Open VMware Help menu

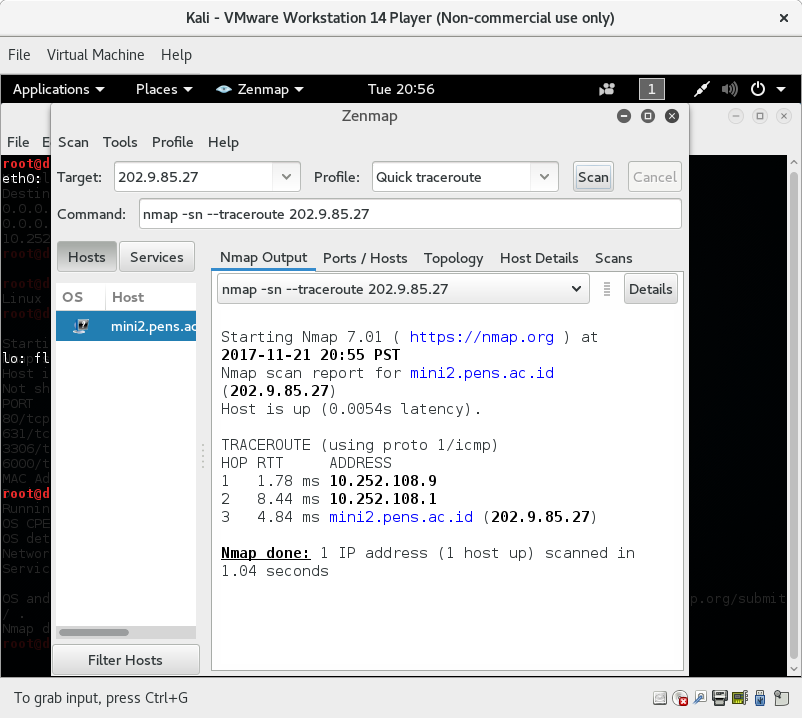click(x=176, y=55)
